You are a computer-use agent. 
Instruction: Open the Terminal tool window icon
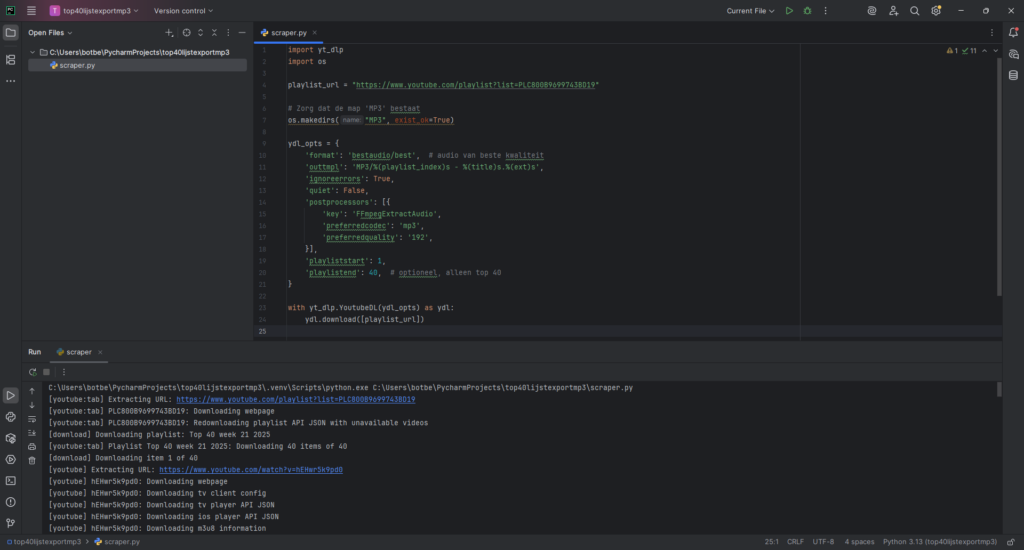[x=10, y=481]
